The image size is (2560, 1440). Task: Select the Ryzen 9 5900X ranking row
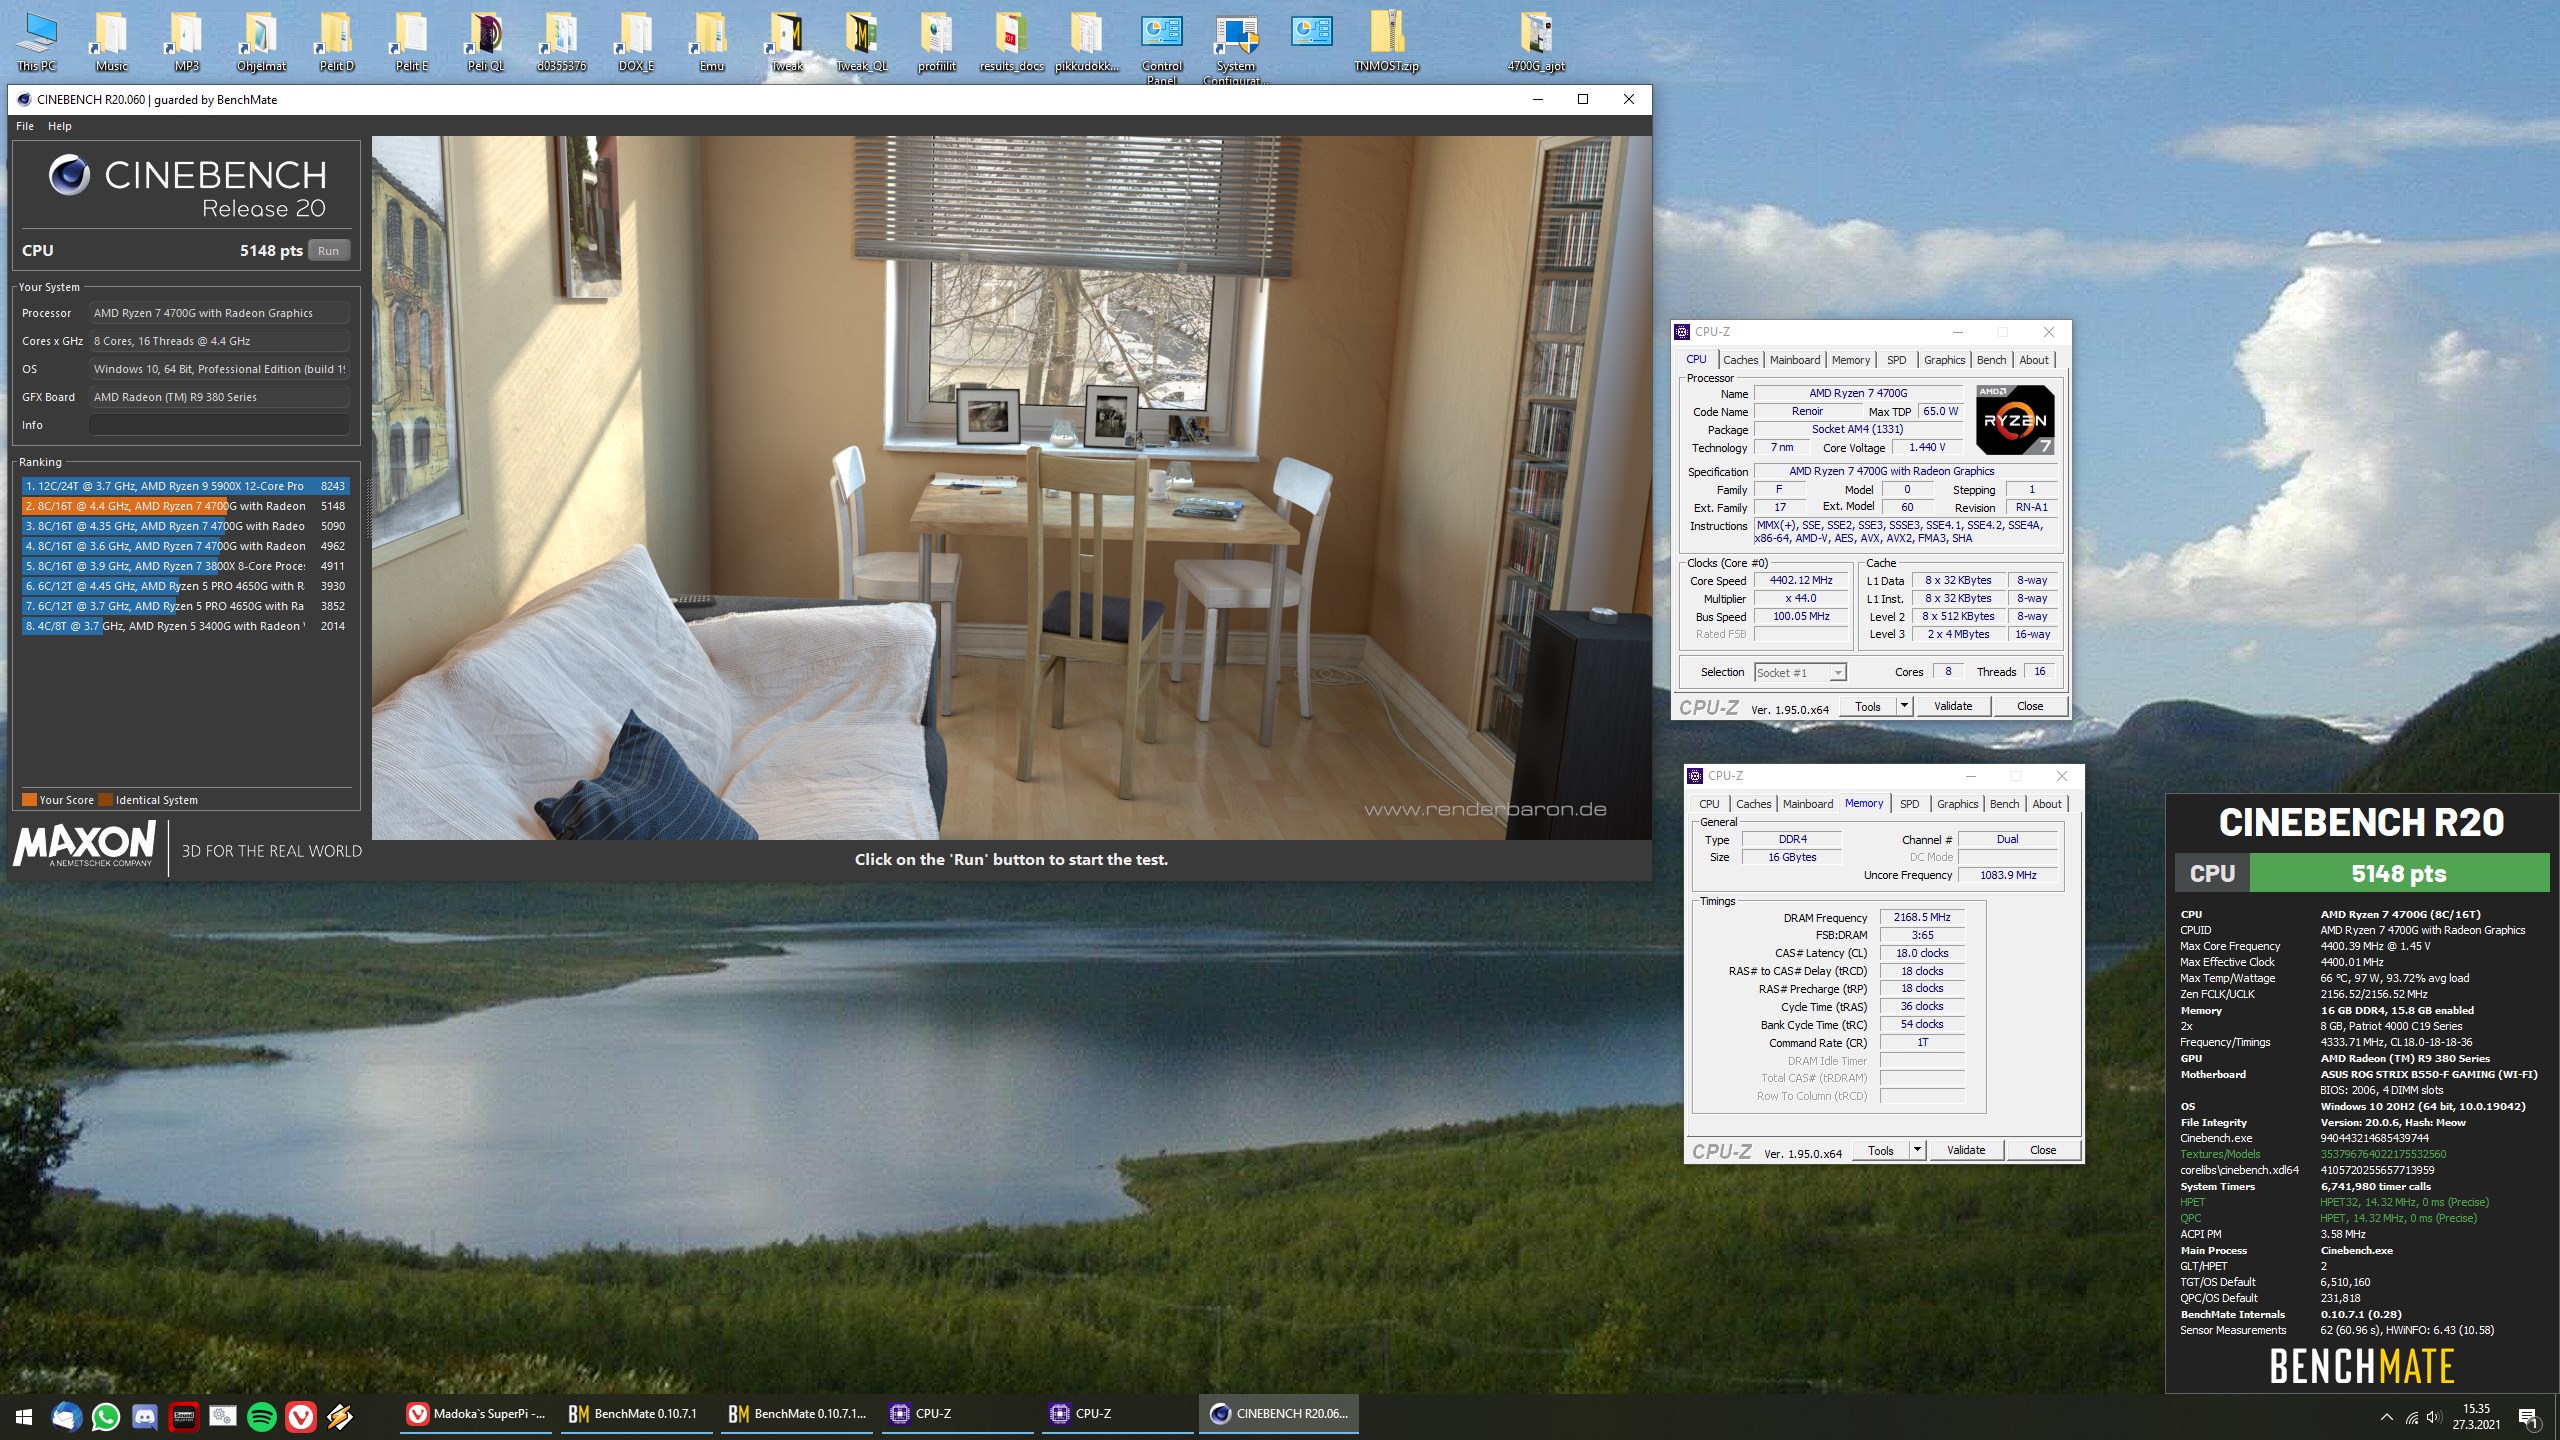(x=185, y=486)
